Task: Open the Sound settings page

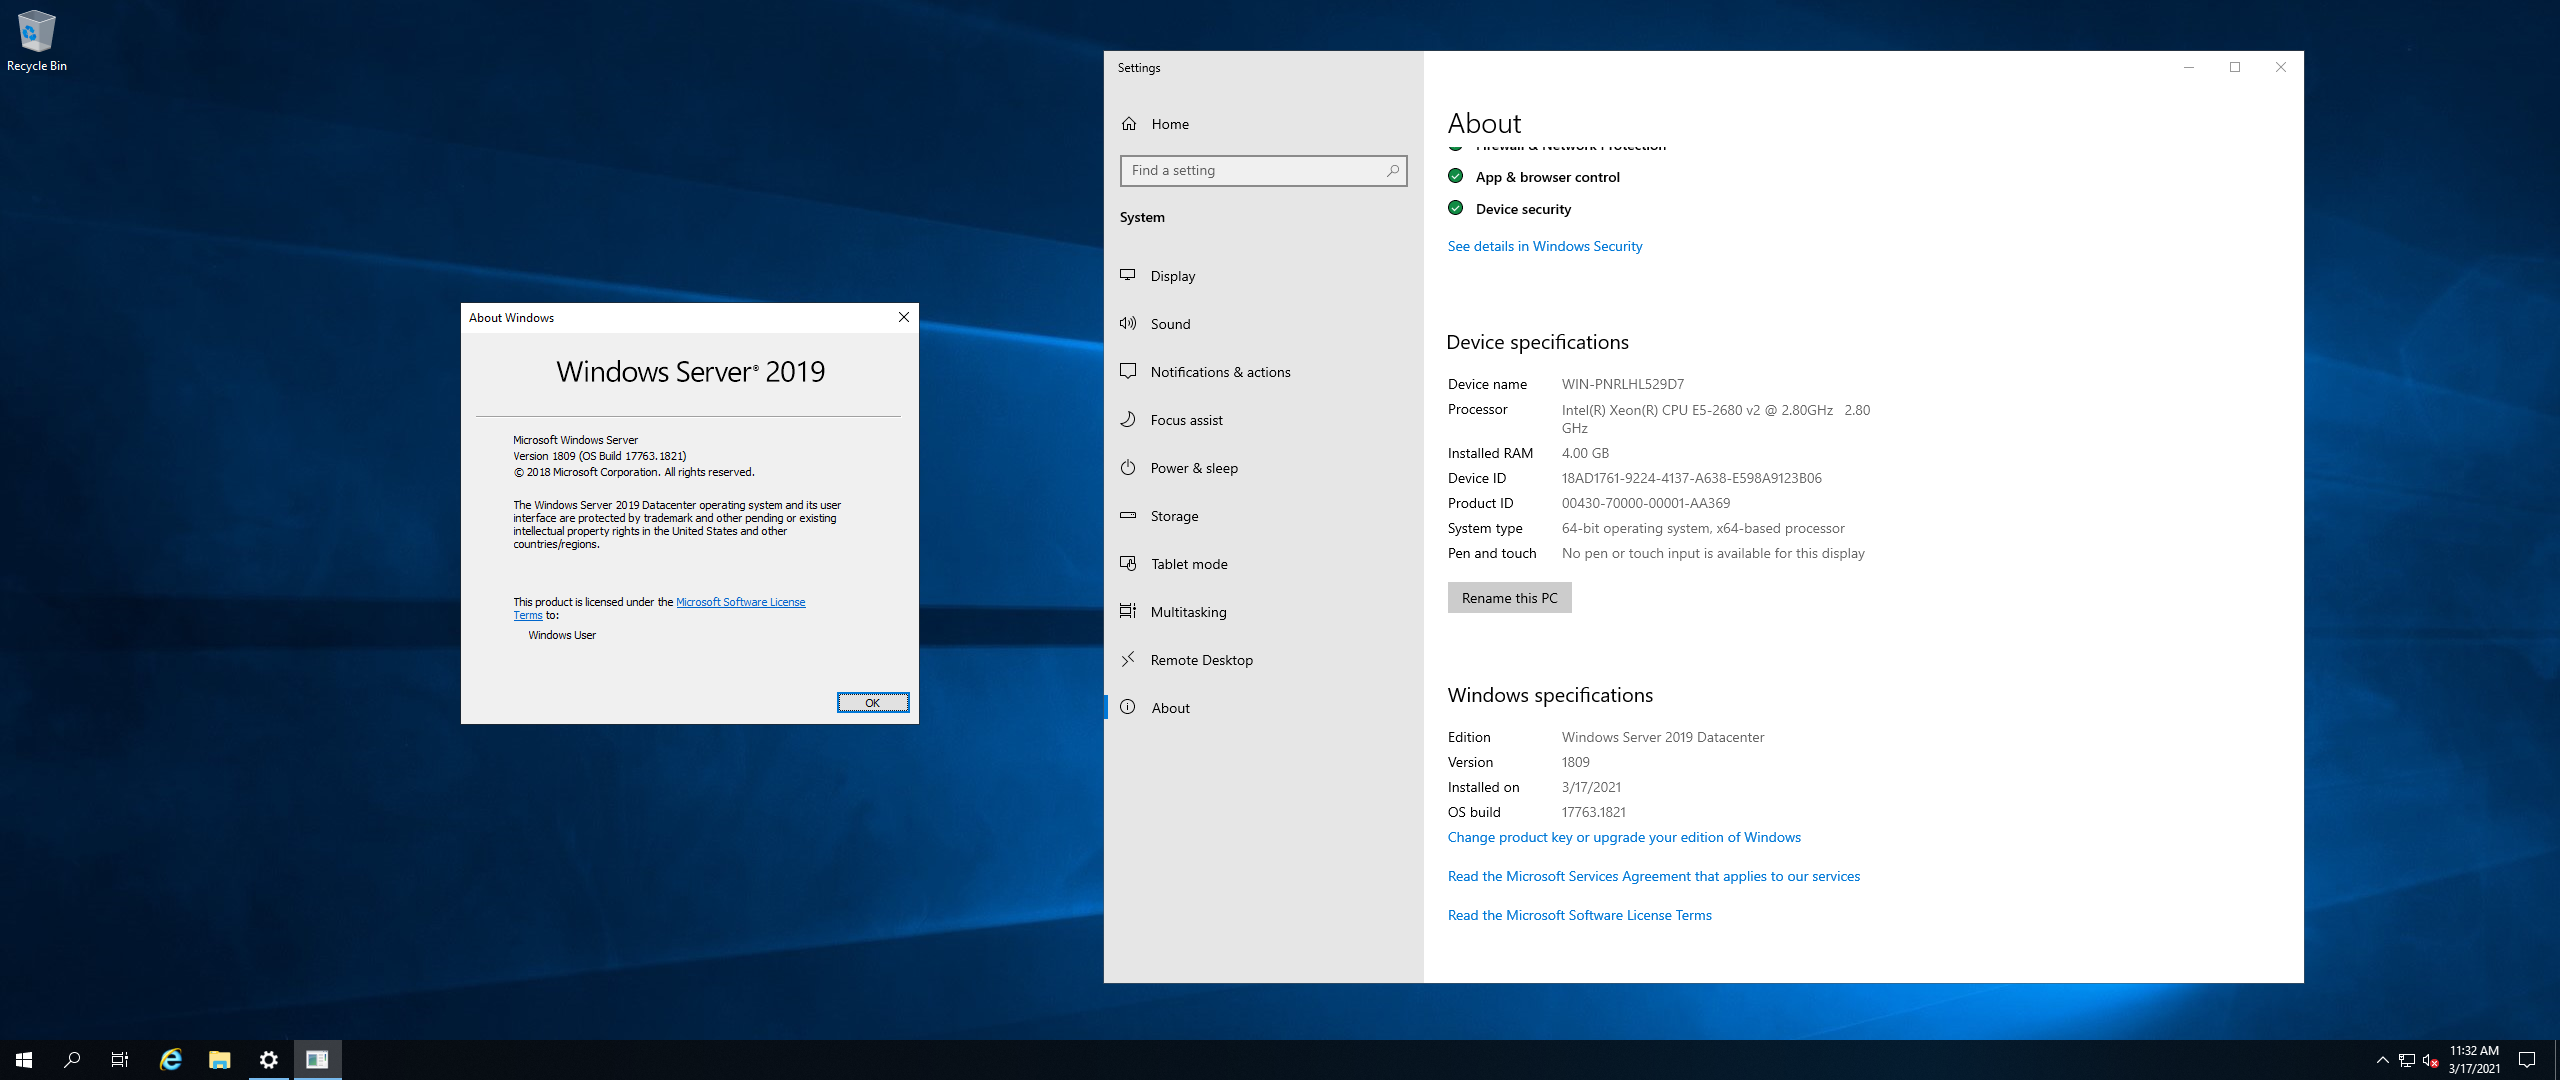Action: click(1264, 324)
